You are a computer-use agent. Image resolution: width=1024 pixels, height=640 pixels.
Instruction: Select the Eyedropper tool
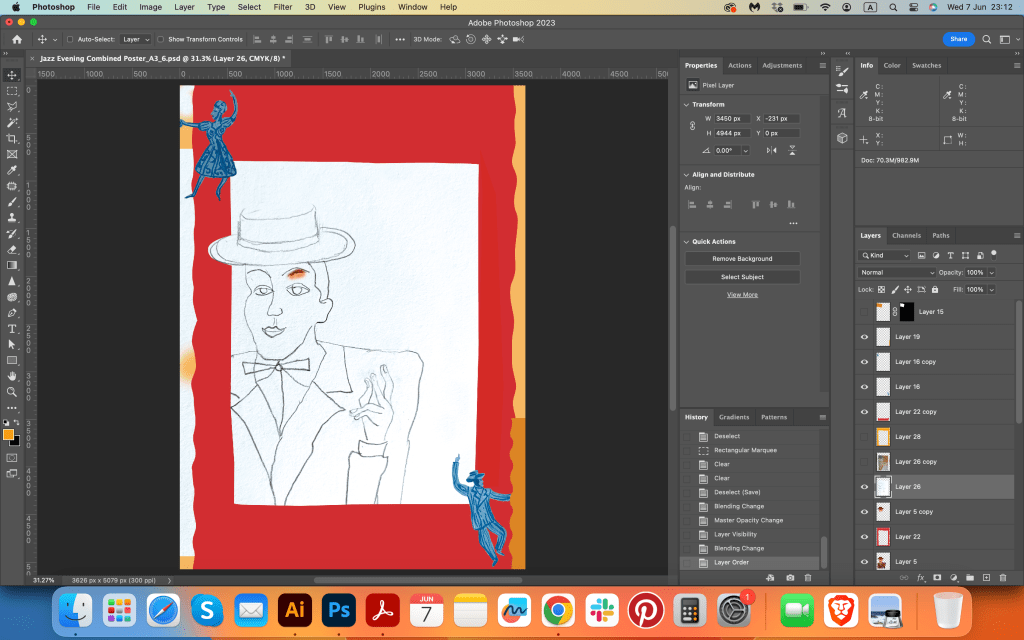tap(12, 170)
